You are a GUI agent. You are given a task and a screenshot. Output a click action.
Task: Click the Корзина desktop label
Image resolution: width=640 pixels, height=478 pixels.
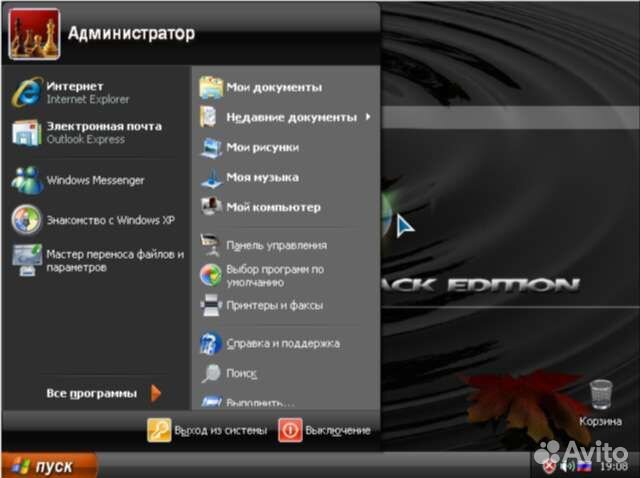click(600, 421)
